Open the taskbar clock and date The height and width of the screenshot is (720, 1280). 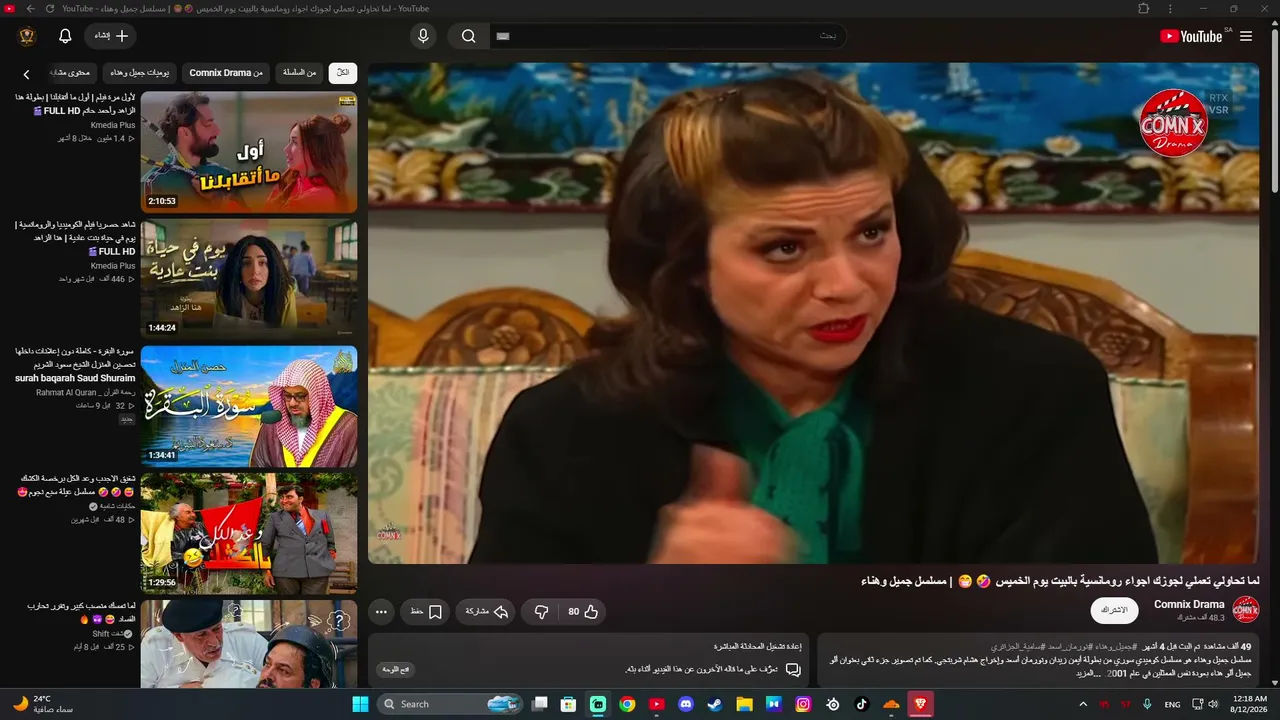1250,704
